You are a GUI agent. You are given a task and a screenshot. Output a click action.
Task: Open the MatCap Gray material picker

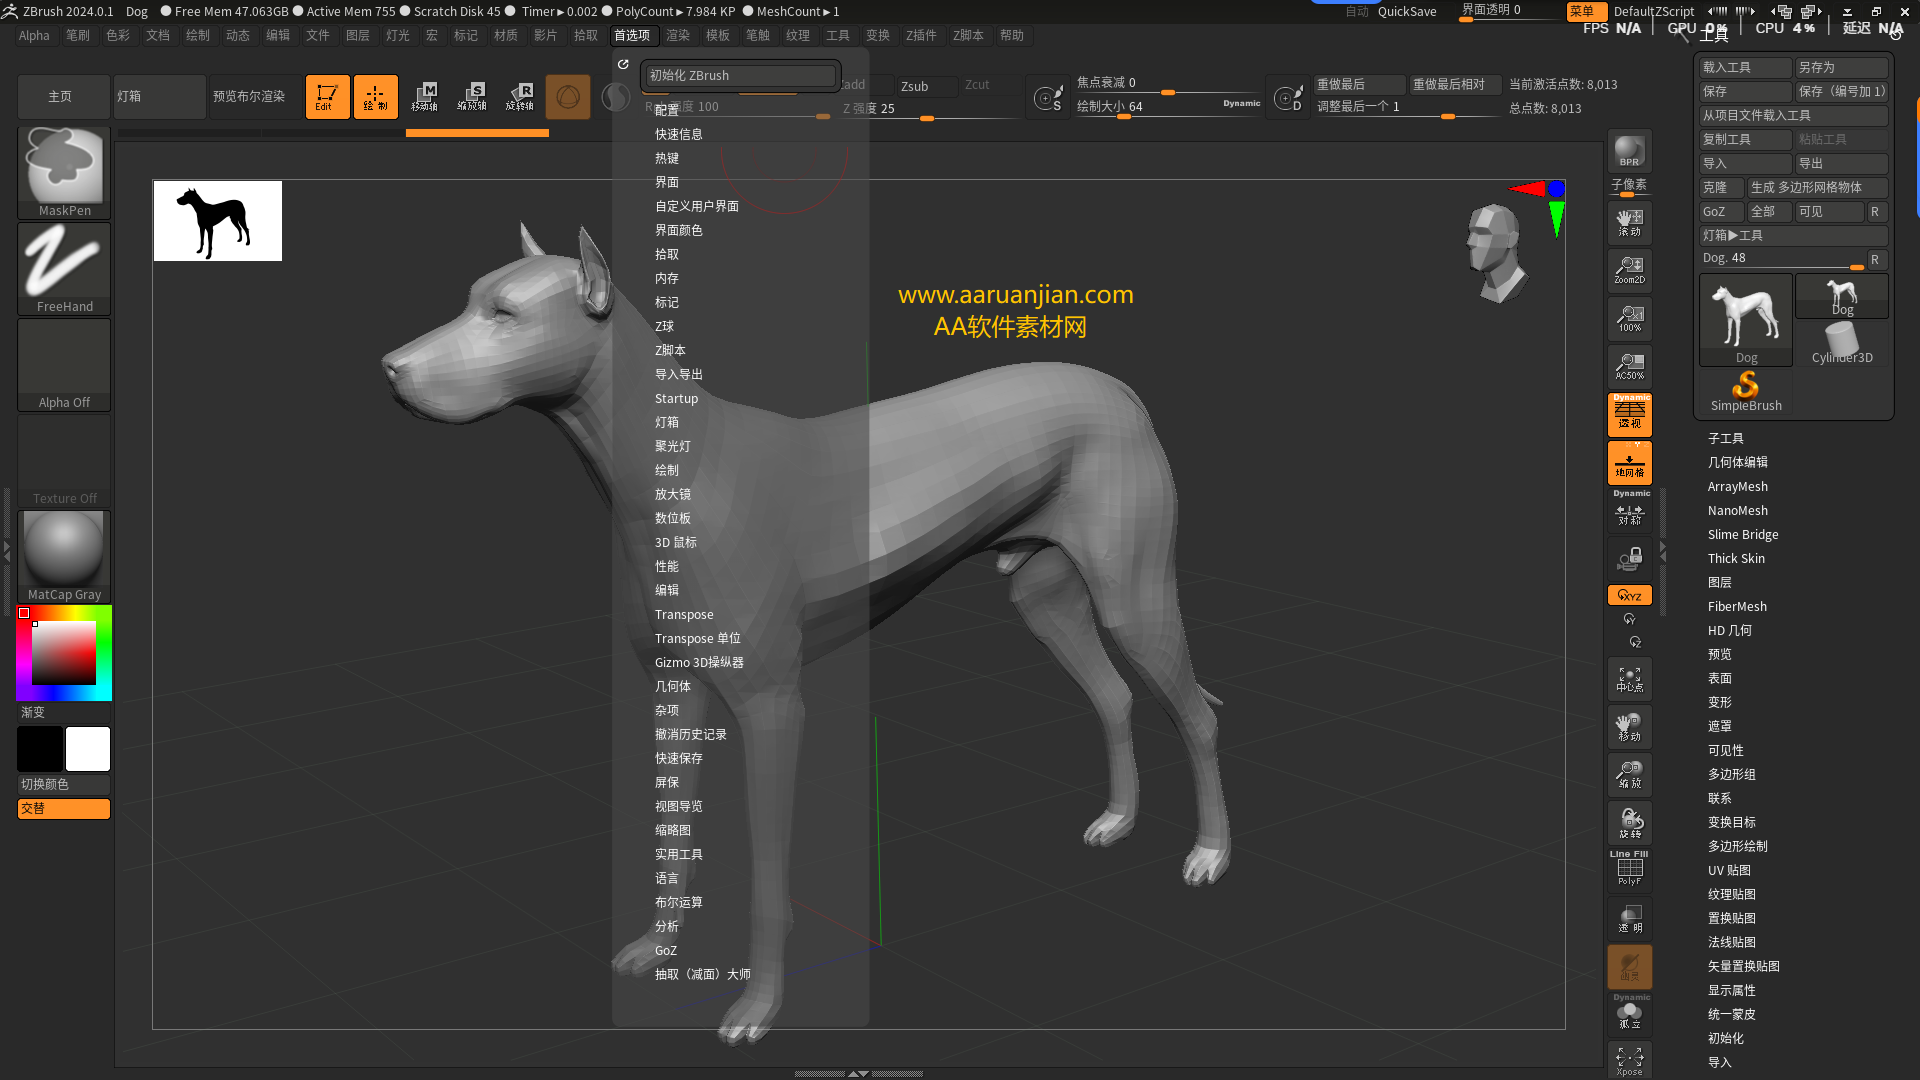coord(63,548)
